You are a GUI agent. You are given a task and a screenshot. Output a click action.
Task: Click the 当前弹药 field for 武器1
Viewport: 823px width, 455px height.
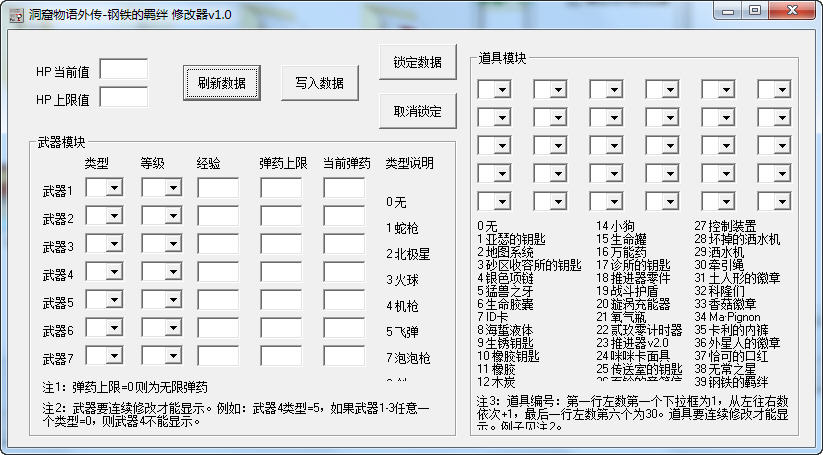point(344,187)
